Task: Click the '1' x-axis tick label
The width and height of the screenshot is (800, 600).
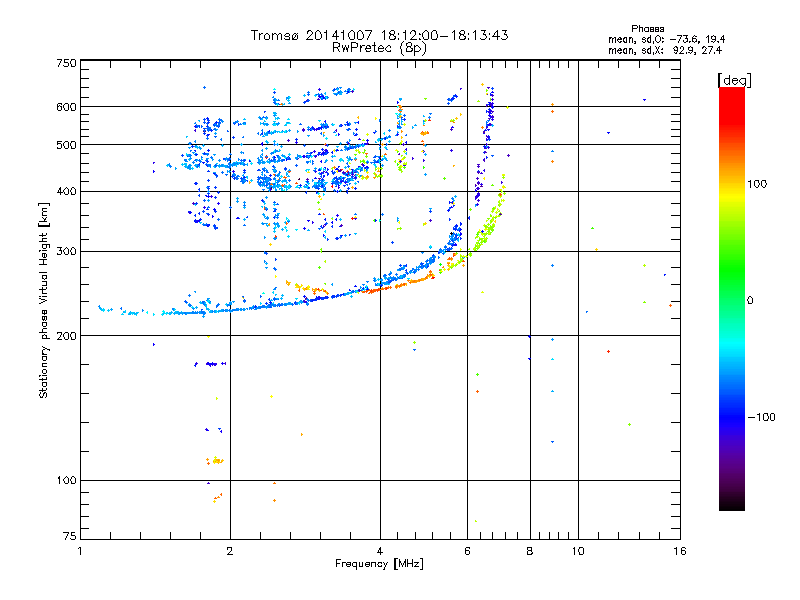Action: [x=80, y=551]
